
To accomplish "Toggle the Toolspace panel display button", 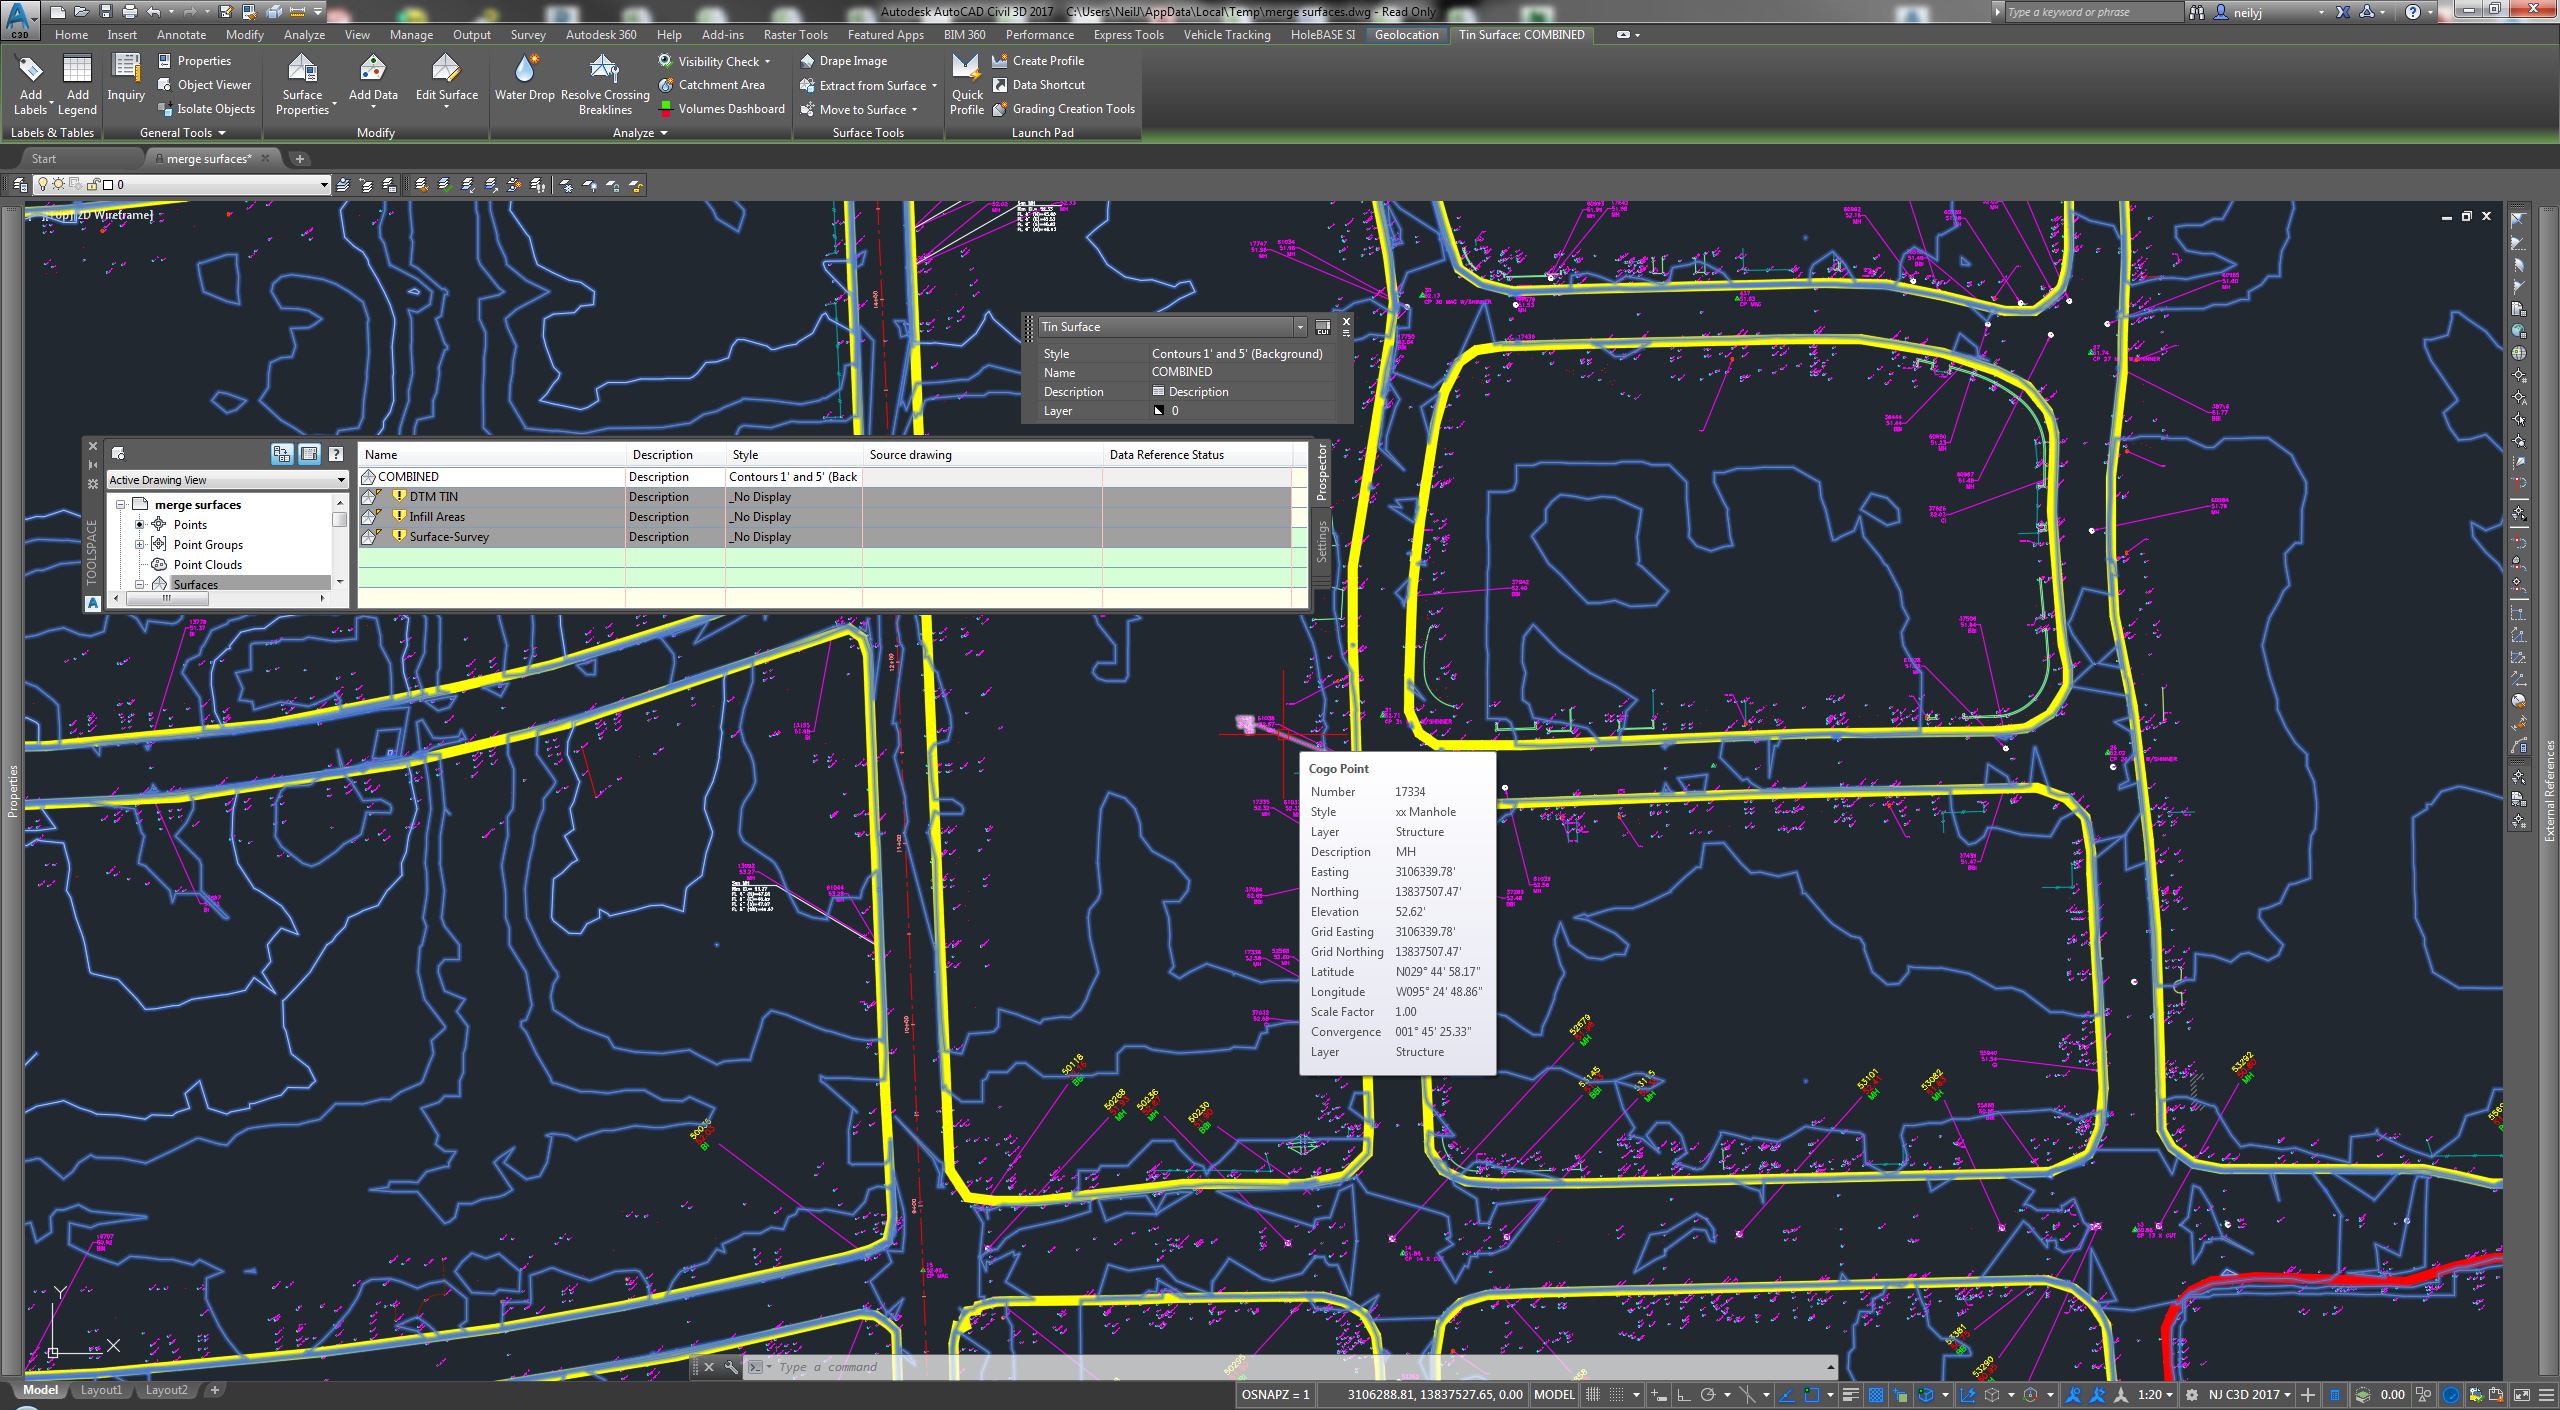I will [x=309, y=454].
